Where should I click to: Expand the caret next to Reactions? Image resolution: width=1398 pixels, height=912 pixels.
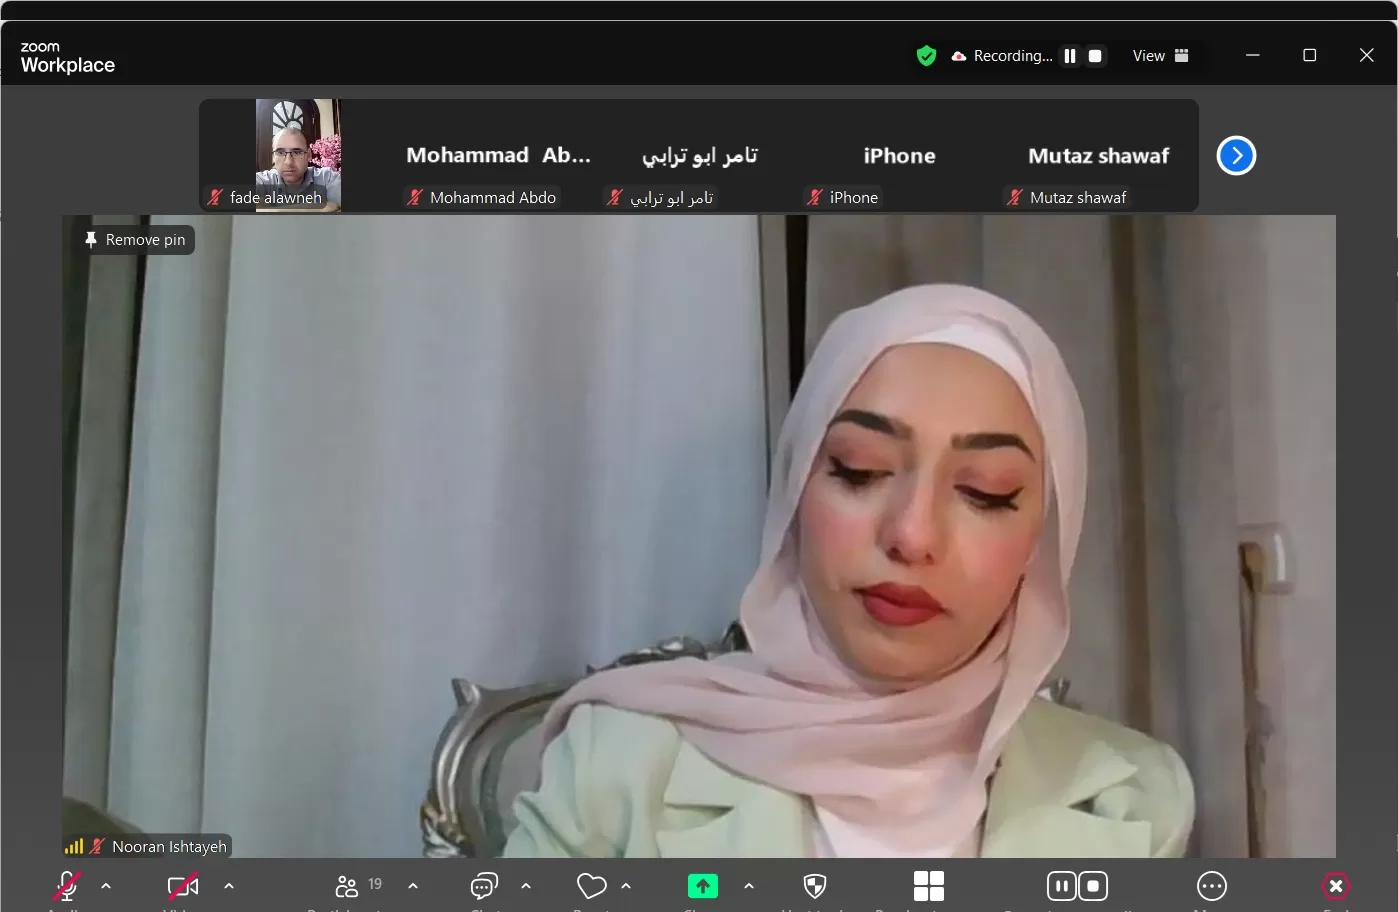coord(626,886)
